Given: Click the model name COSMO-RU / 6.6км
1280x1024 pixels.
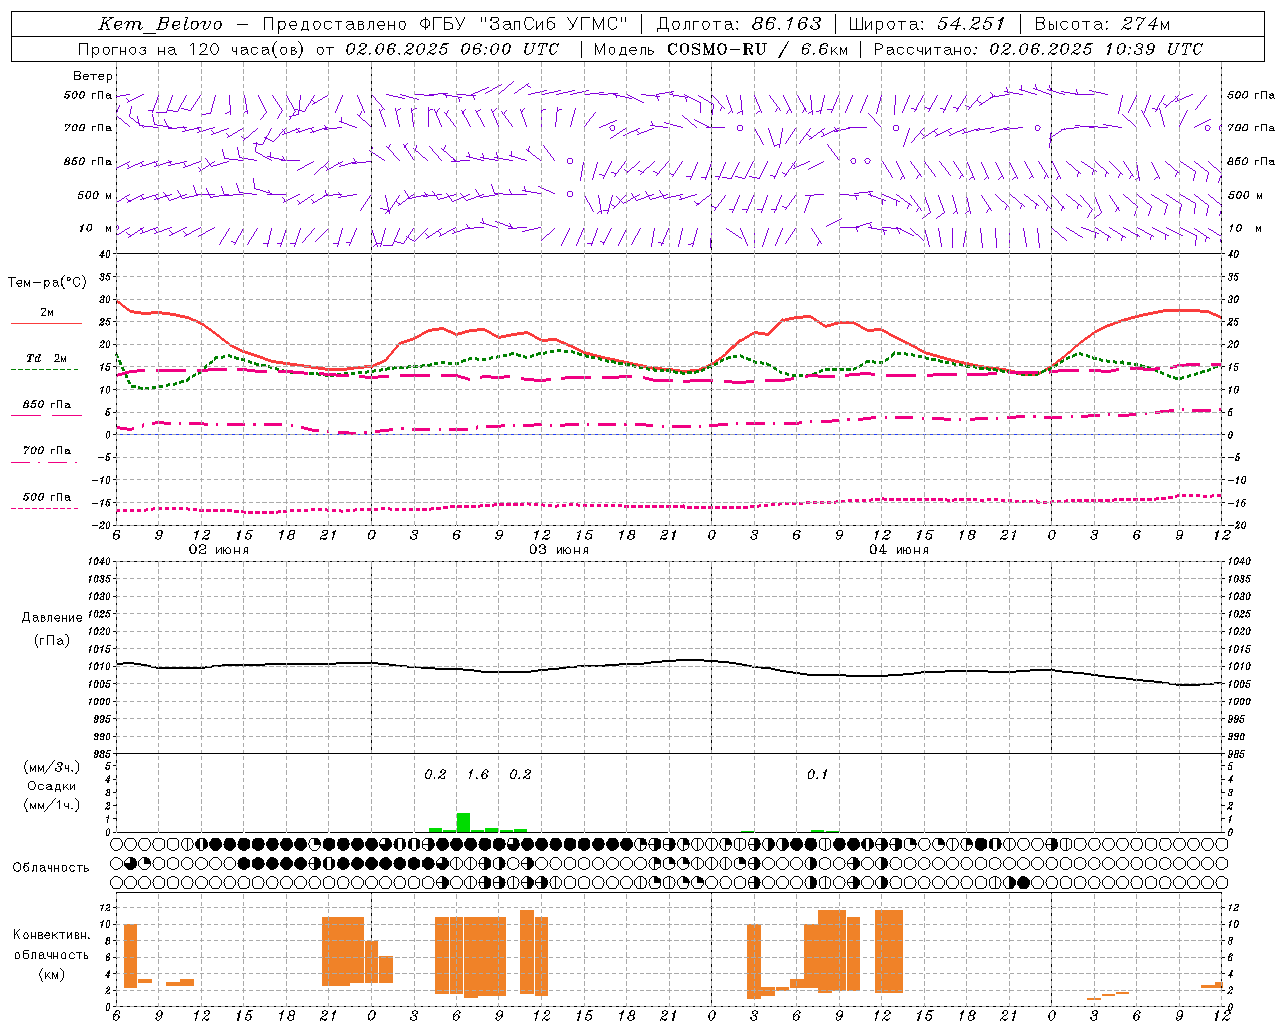Looking at the screenshot, I should click(758, 49).
